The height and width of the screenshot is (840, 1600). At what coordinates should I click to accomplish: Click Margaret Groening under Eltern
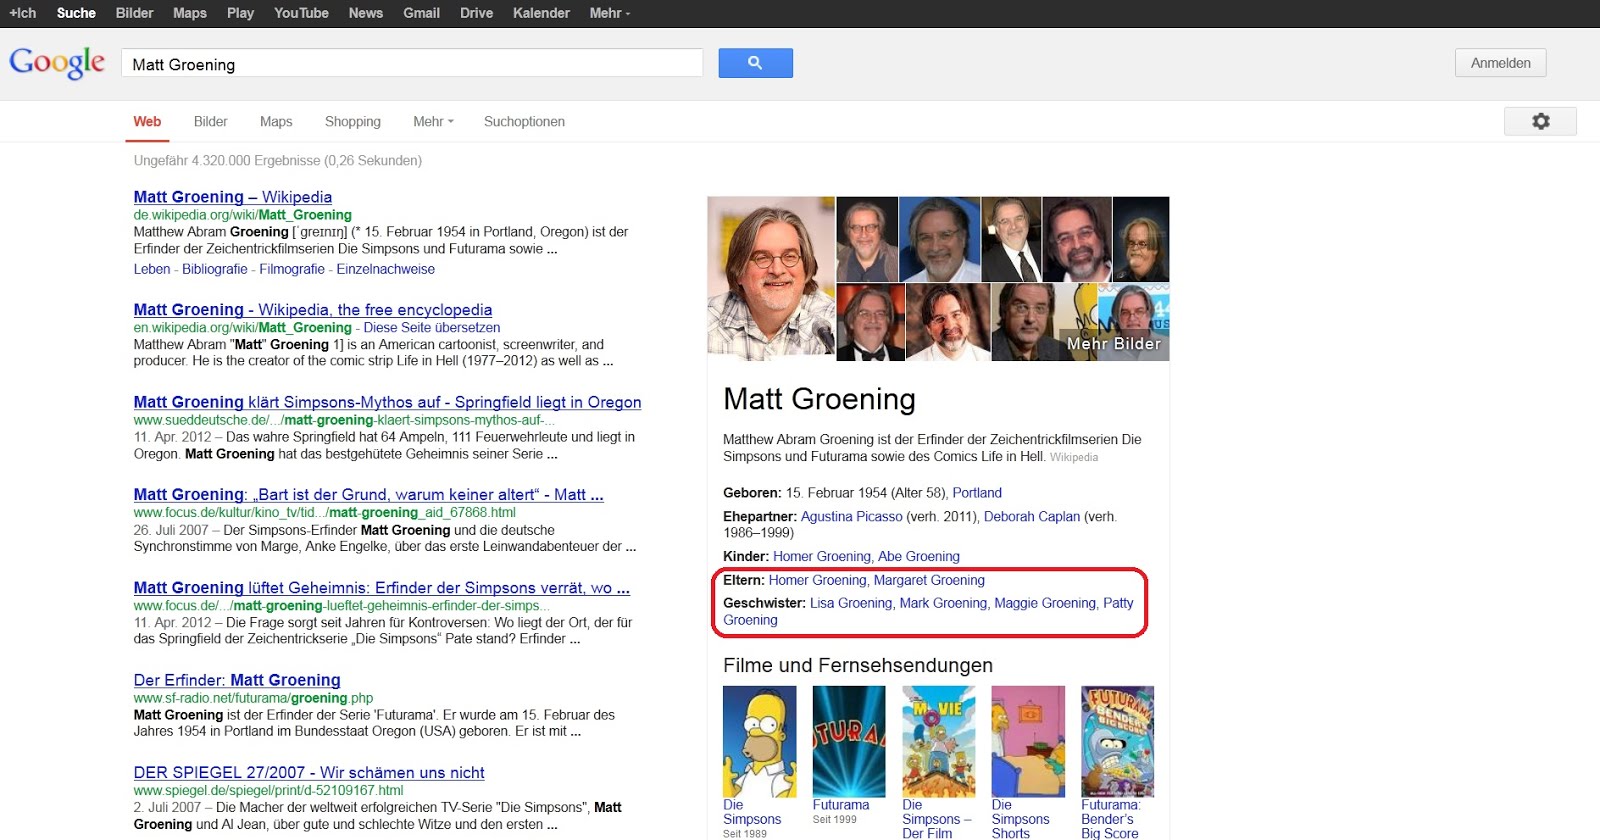[929, 580]
